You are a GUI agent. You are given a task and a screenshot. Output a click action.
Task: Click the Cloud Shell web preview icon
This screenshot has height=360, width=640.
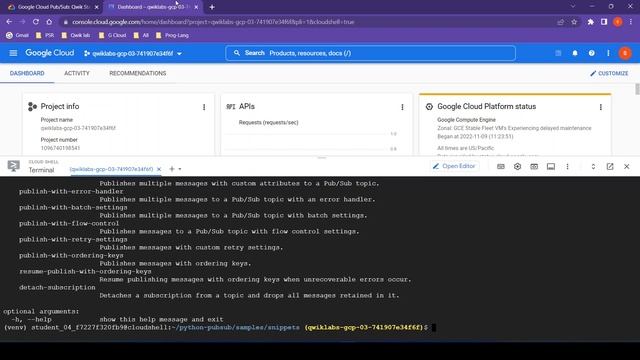534,167
